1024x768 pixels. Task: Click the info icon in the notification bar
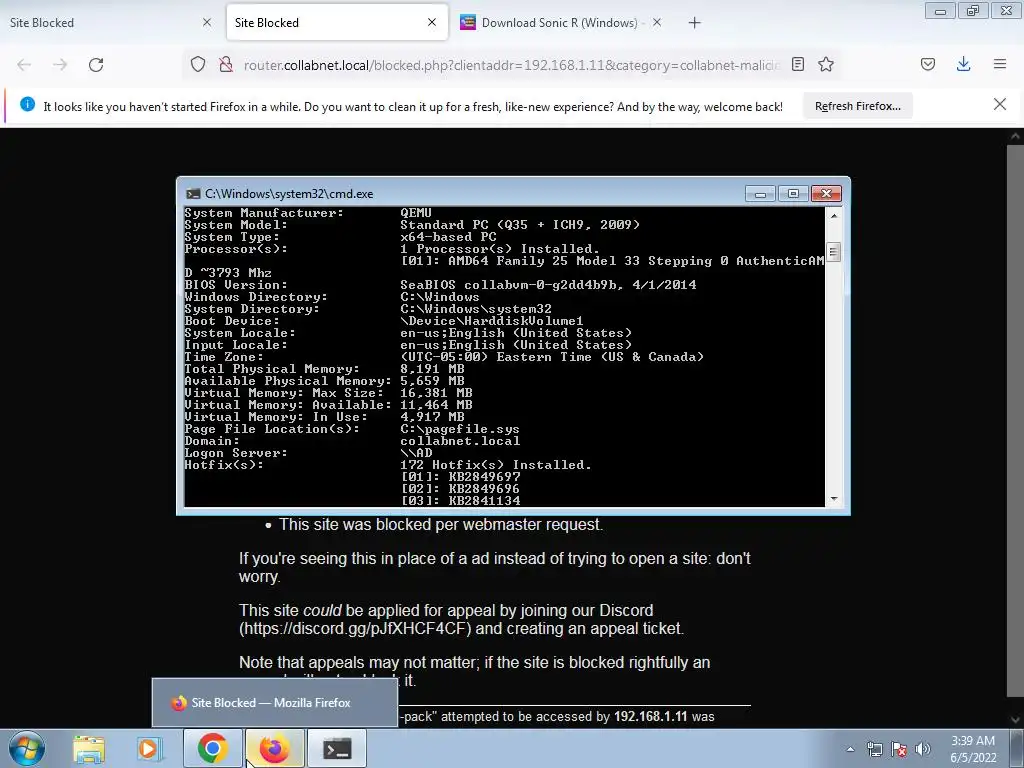coord(27,104)
